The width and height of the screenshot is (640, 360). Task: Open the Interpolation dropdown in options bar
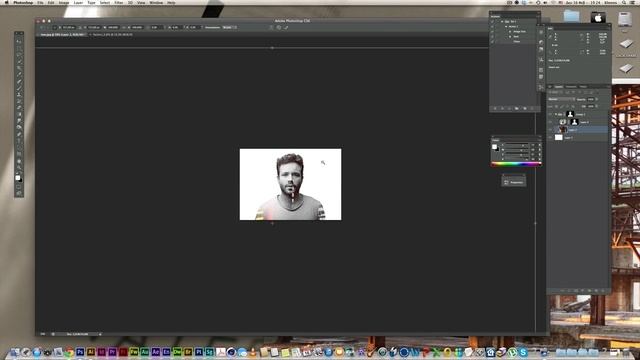pyautogui.click(x=229, y=27)
